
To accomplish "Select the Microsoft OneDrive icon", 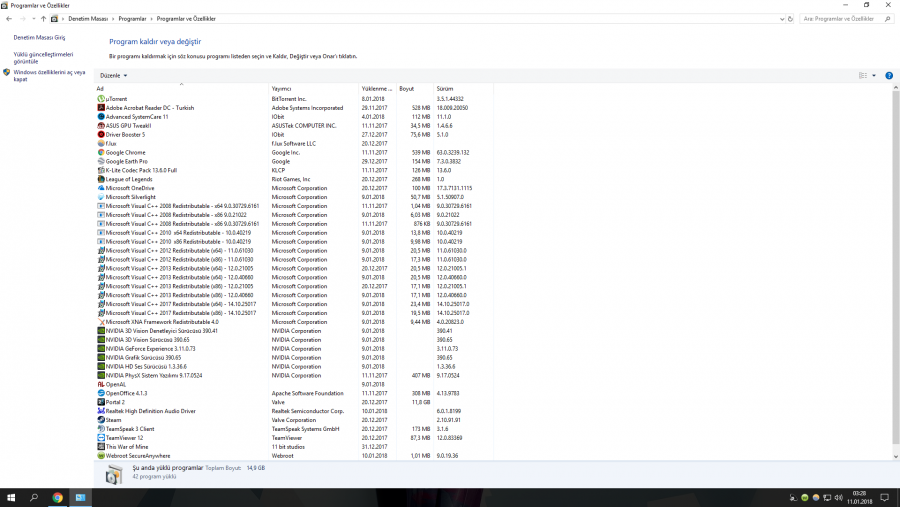I will (101, 188).
